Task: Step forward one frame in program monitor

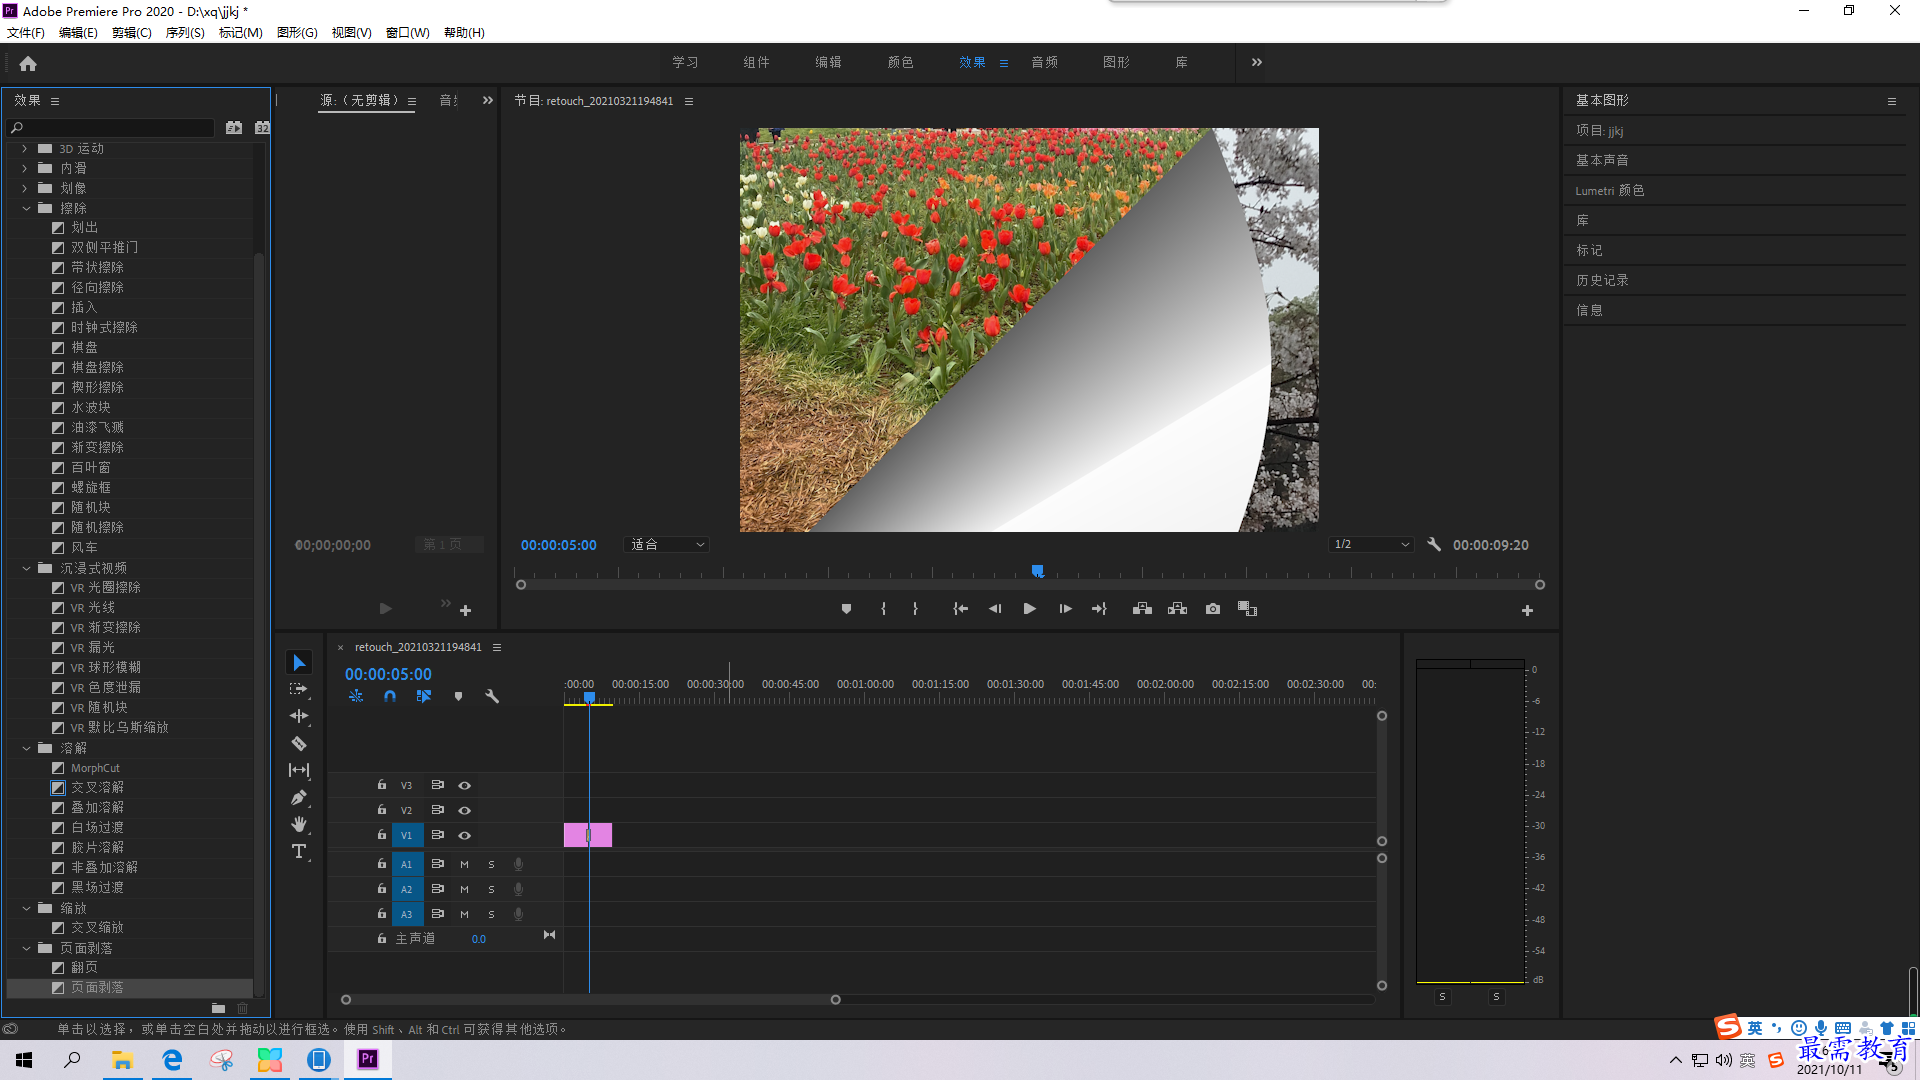Action: coord(1065,608)
